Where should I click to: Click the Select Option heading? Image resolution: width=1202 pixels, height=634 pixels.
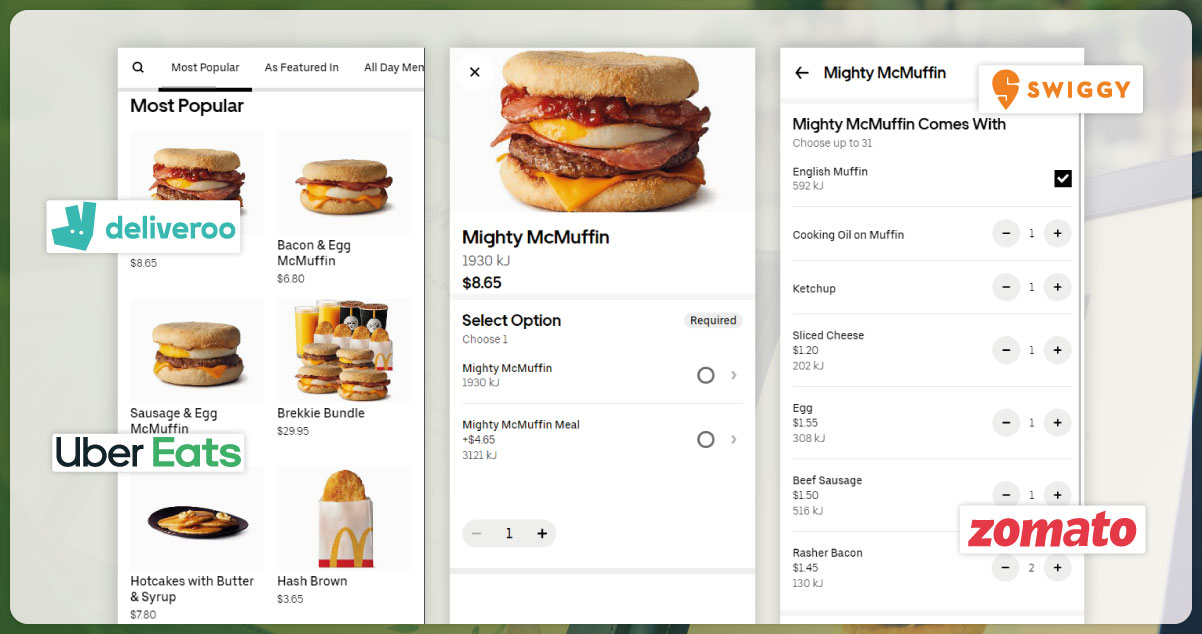511,320
